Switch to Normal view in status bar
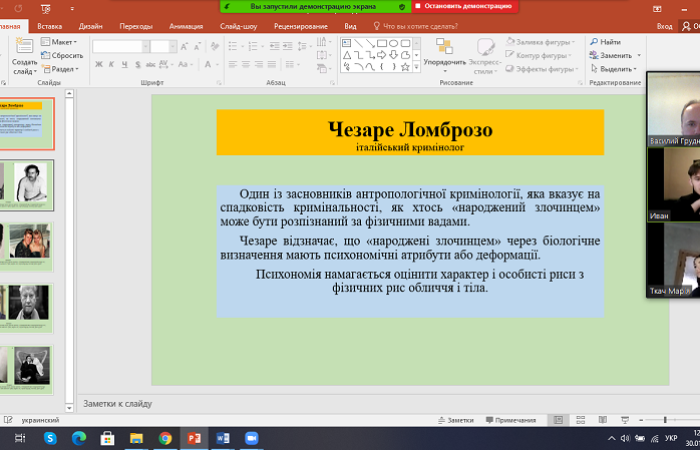700x450 pixels. click(x=556, y=420)
